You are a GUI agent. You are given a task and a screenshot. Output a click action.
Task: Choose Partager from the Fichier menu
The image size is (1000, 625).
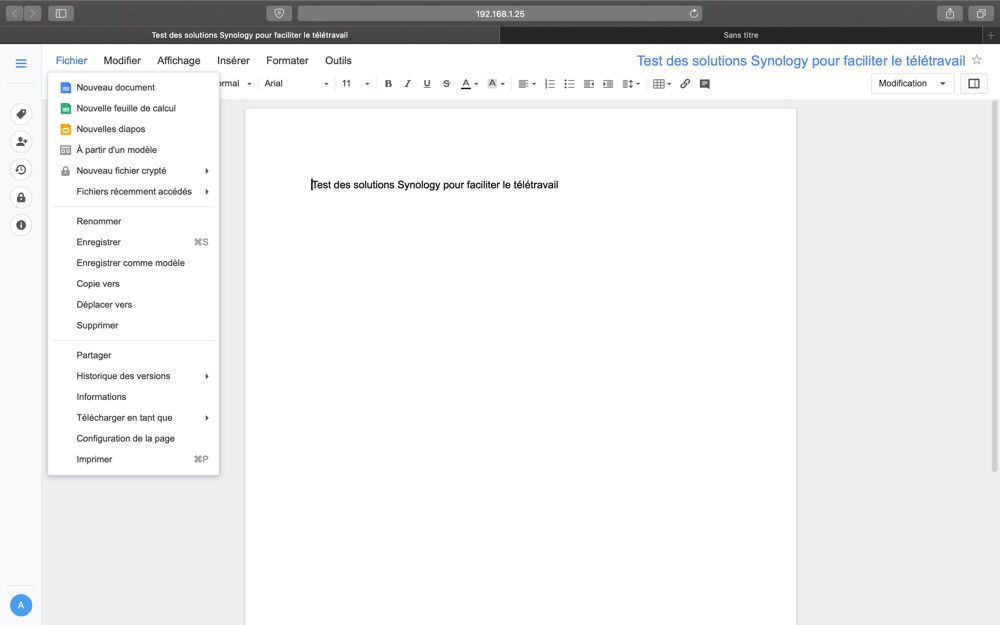click(x=133, y=355)
